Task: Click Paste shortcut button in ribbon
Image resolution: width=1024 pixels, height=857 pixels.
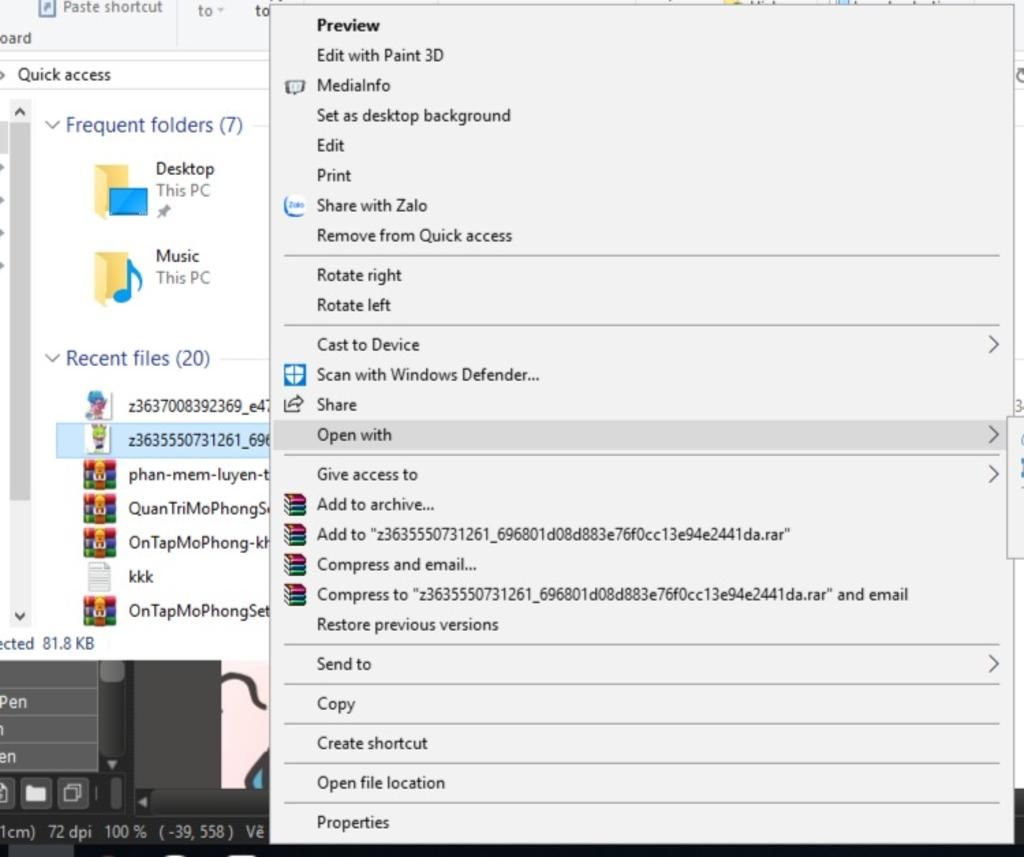Action: (x=100, y=8)
